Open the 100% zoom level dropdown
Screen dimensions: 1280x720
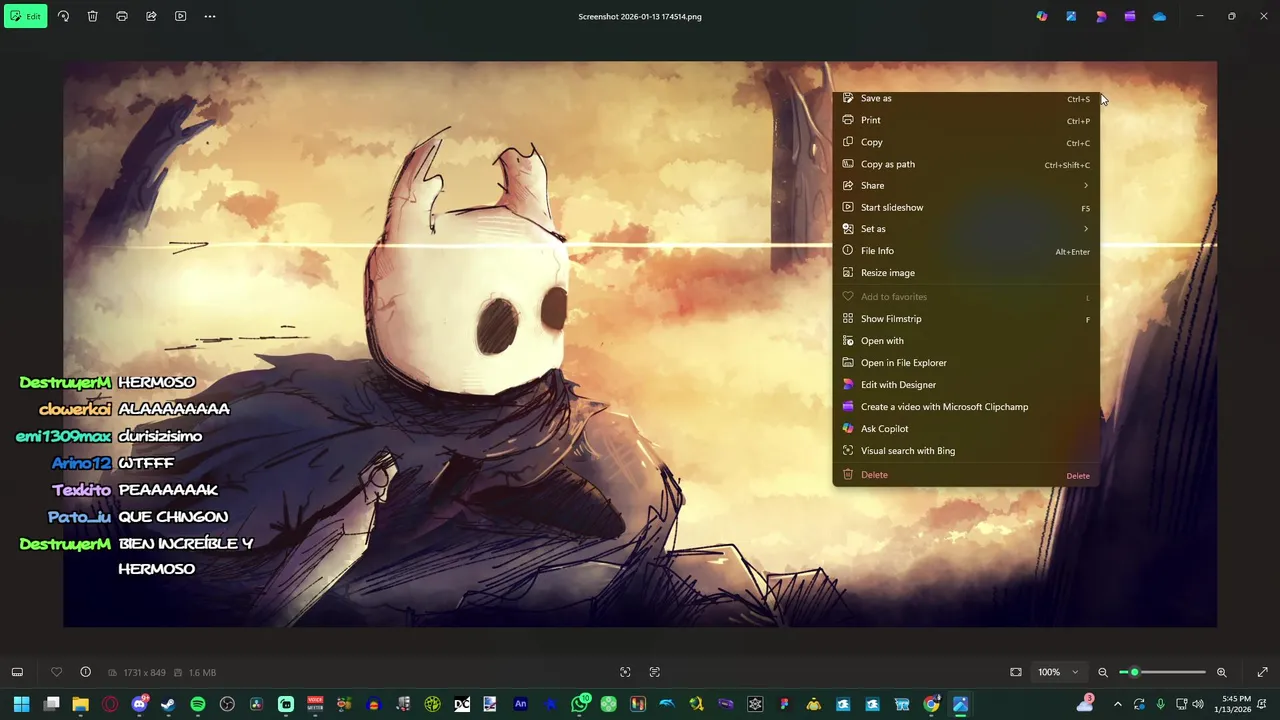tap(1057, 672)
